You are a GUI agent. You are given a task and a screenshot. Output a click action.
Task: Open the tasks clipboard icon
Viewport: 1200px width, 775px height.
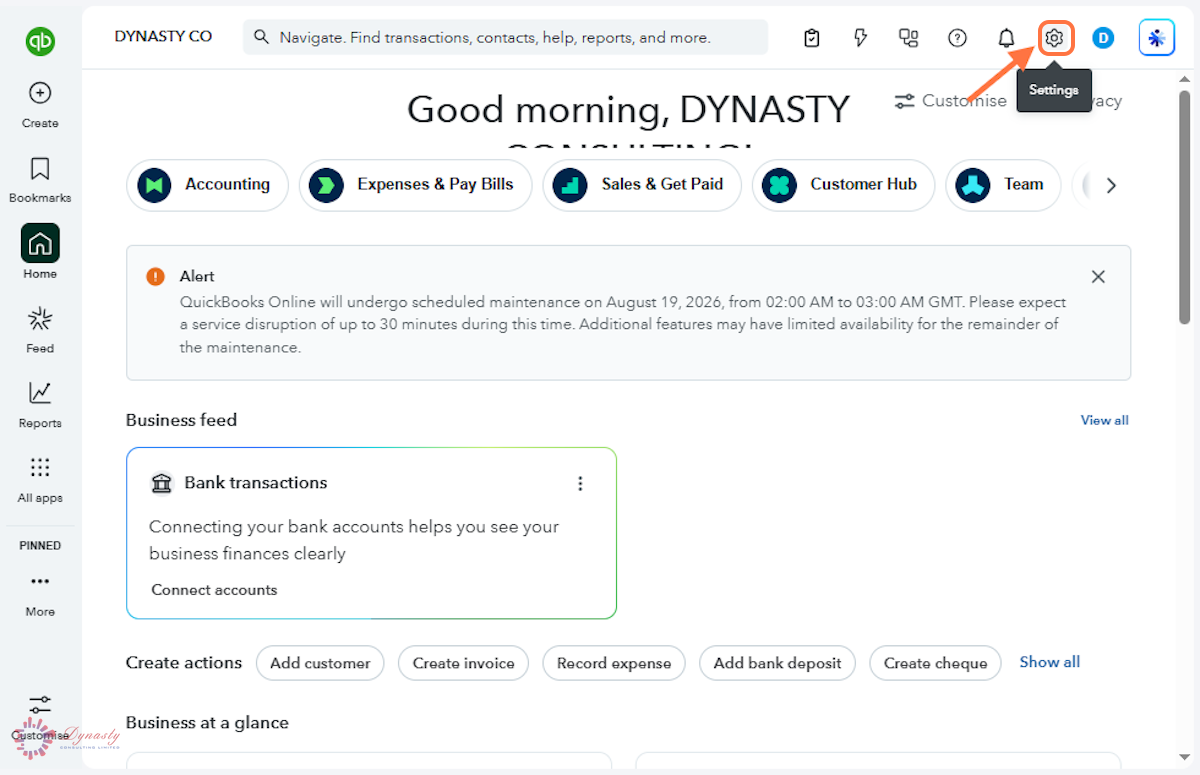(812, 38)
